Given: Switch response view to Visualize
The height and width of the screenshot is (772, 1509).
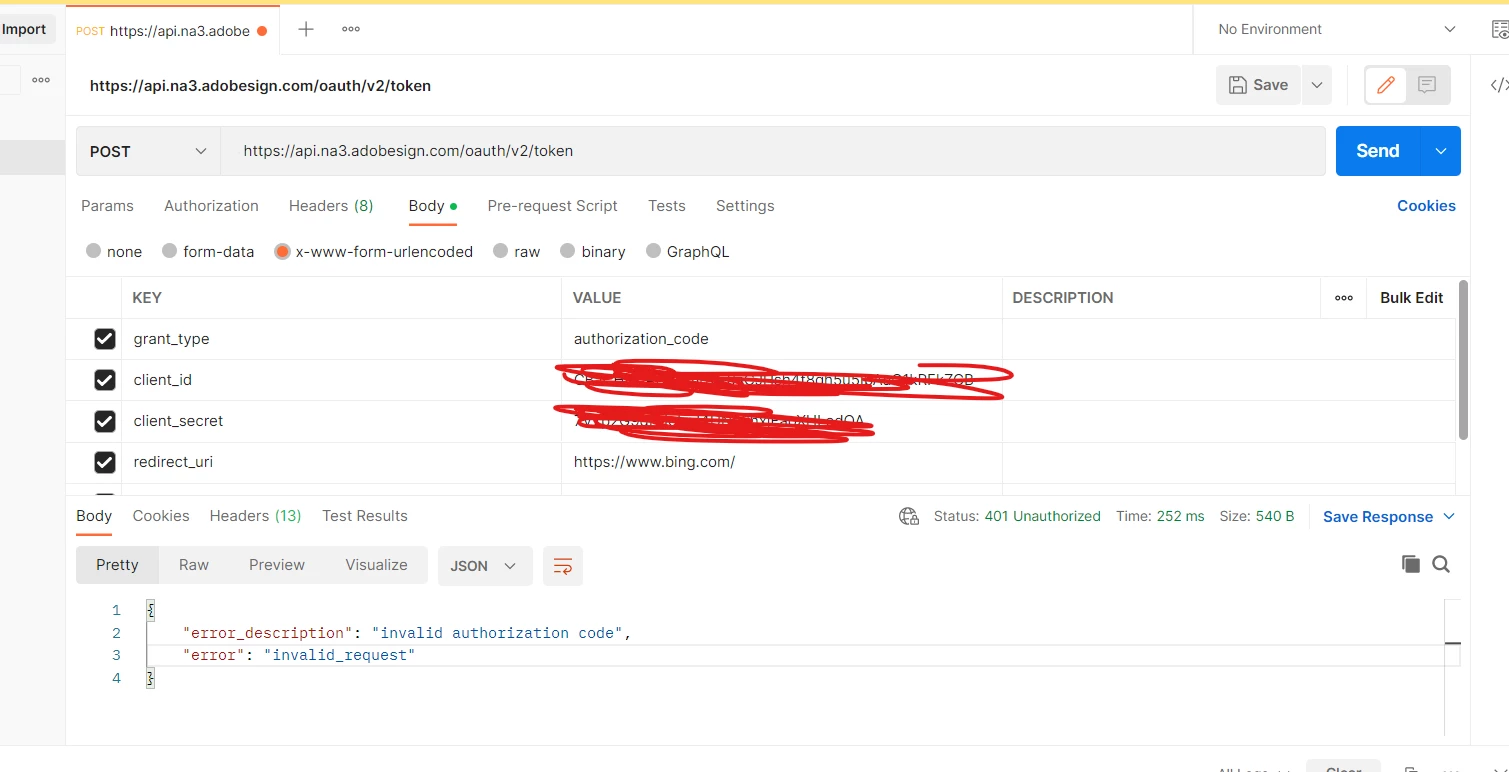Looking at the screenshot, I should [x=376, y=565].
